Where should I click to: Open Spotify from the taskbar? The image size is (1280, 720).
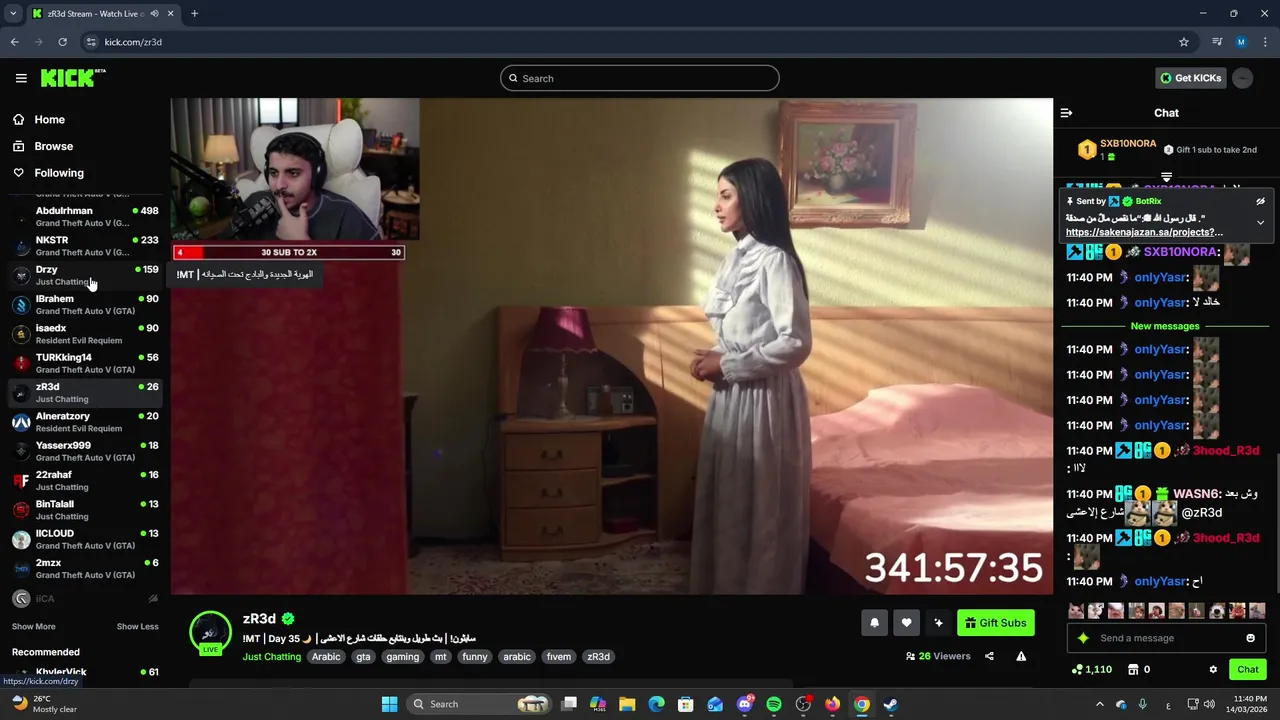click(774, 704)
